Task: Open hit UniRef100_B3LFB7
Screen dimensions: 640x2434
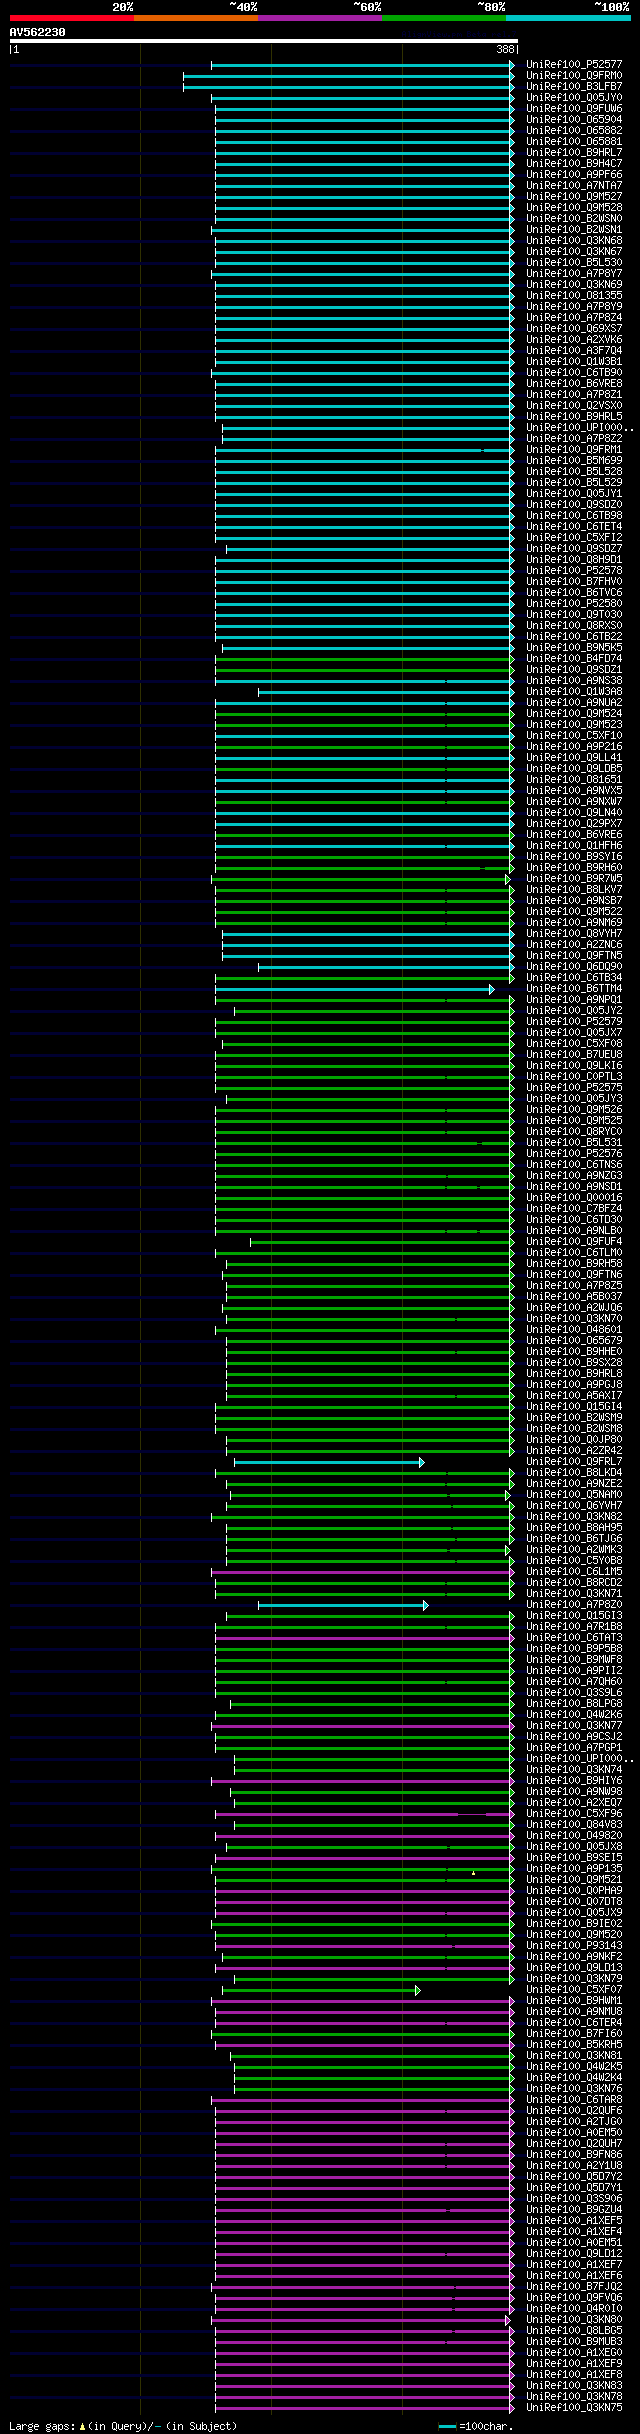Action: click(574, 87)
